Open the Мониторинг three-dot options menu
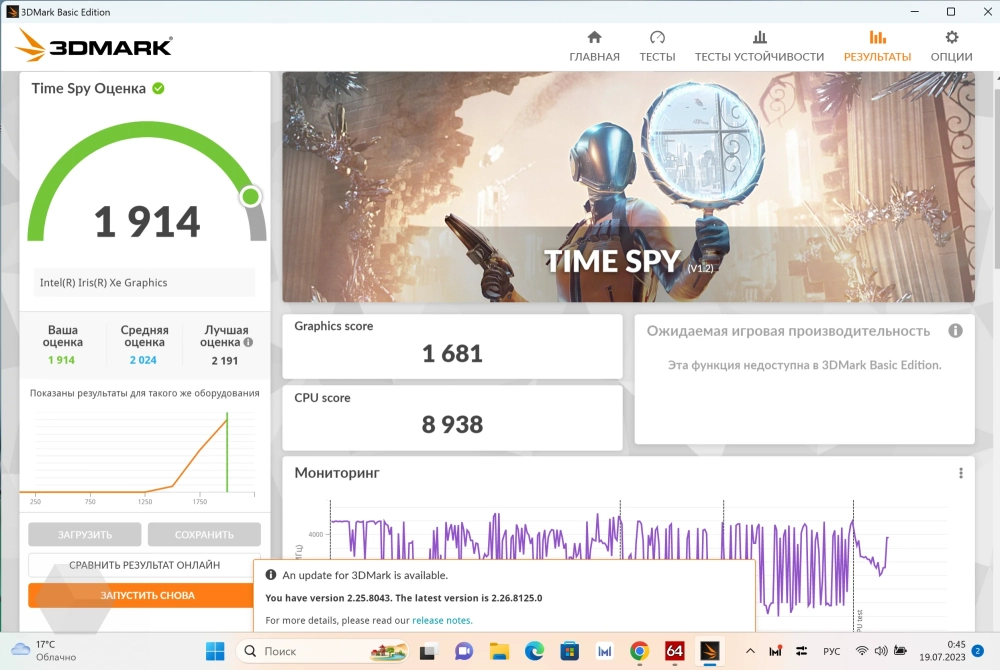1000x670 pixels. pyautogui.click(x=961, y=473)
